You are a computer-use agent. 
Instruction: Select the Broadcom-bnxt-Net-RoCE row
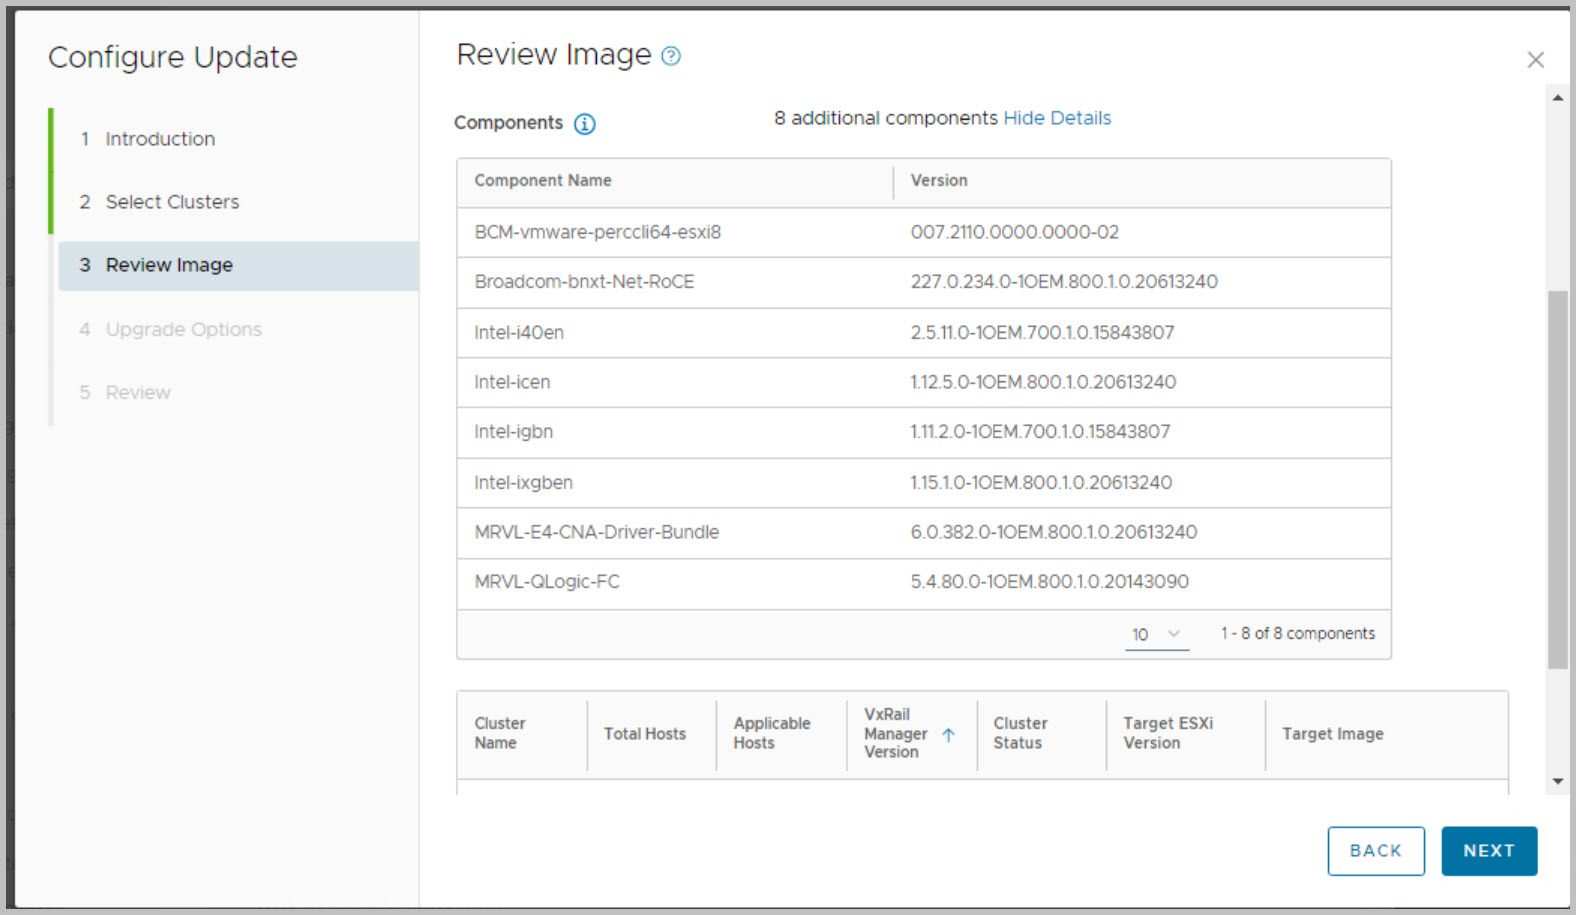point(584,282)
